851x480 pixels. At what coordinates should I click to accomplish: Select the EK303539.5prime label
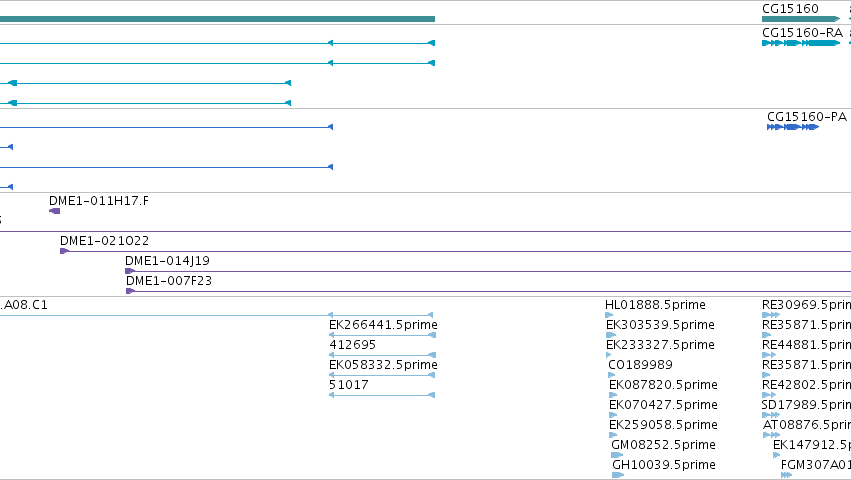[x=660, y=325]
